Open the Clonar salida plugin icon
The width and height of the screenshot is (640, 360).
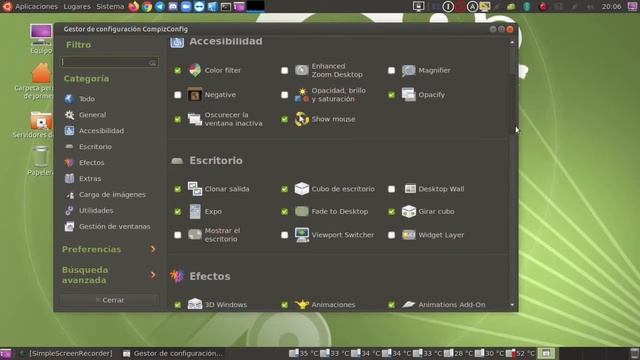(195, 189)
